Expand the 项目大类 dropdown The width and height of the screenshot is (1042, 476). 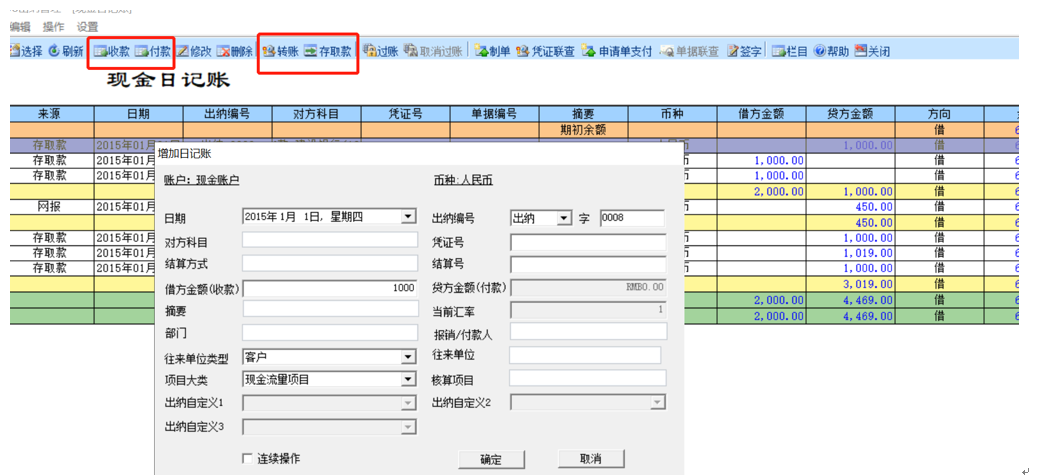(x=407, y=380)
